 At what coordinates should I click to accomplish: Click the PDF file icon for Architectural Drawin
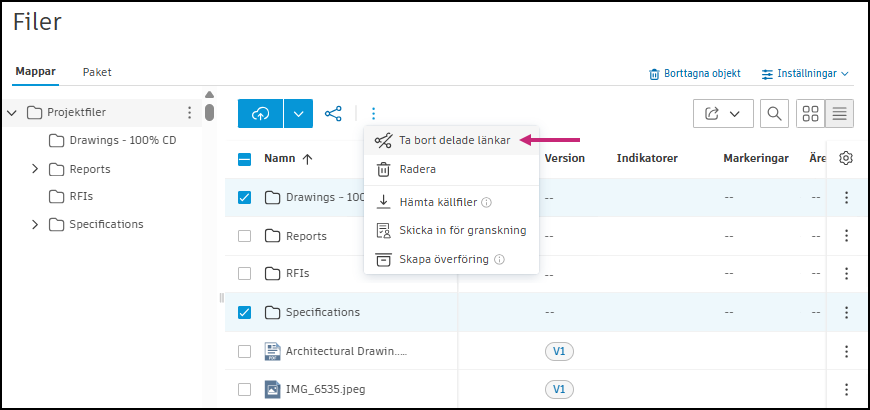[x=272, y=351]
